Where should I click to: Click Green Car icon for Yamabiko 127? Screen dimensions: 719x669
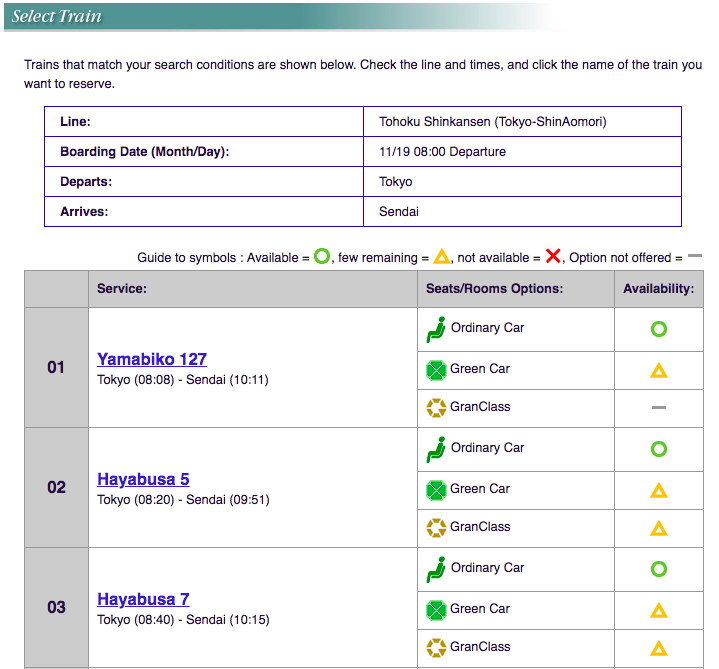coord(436,370)
